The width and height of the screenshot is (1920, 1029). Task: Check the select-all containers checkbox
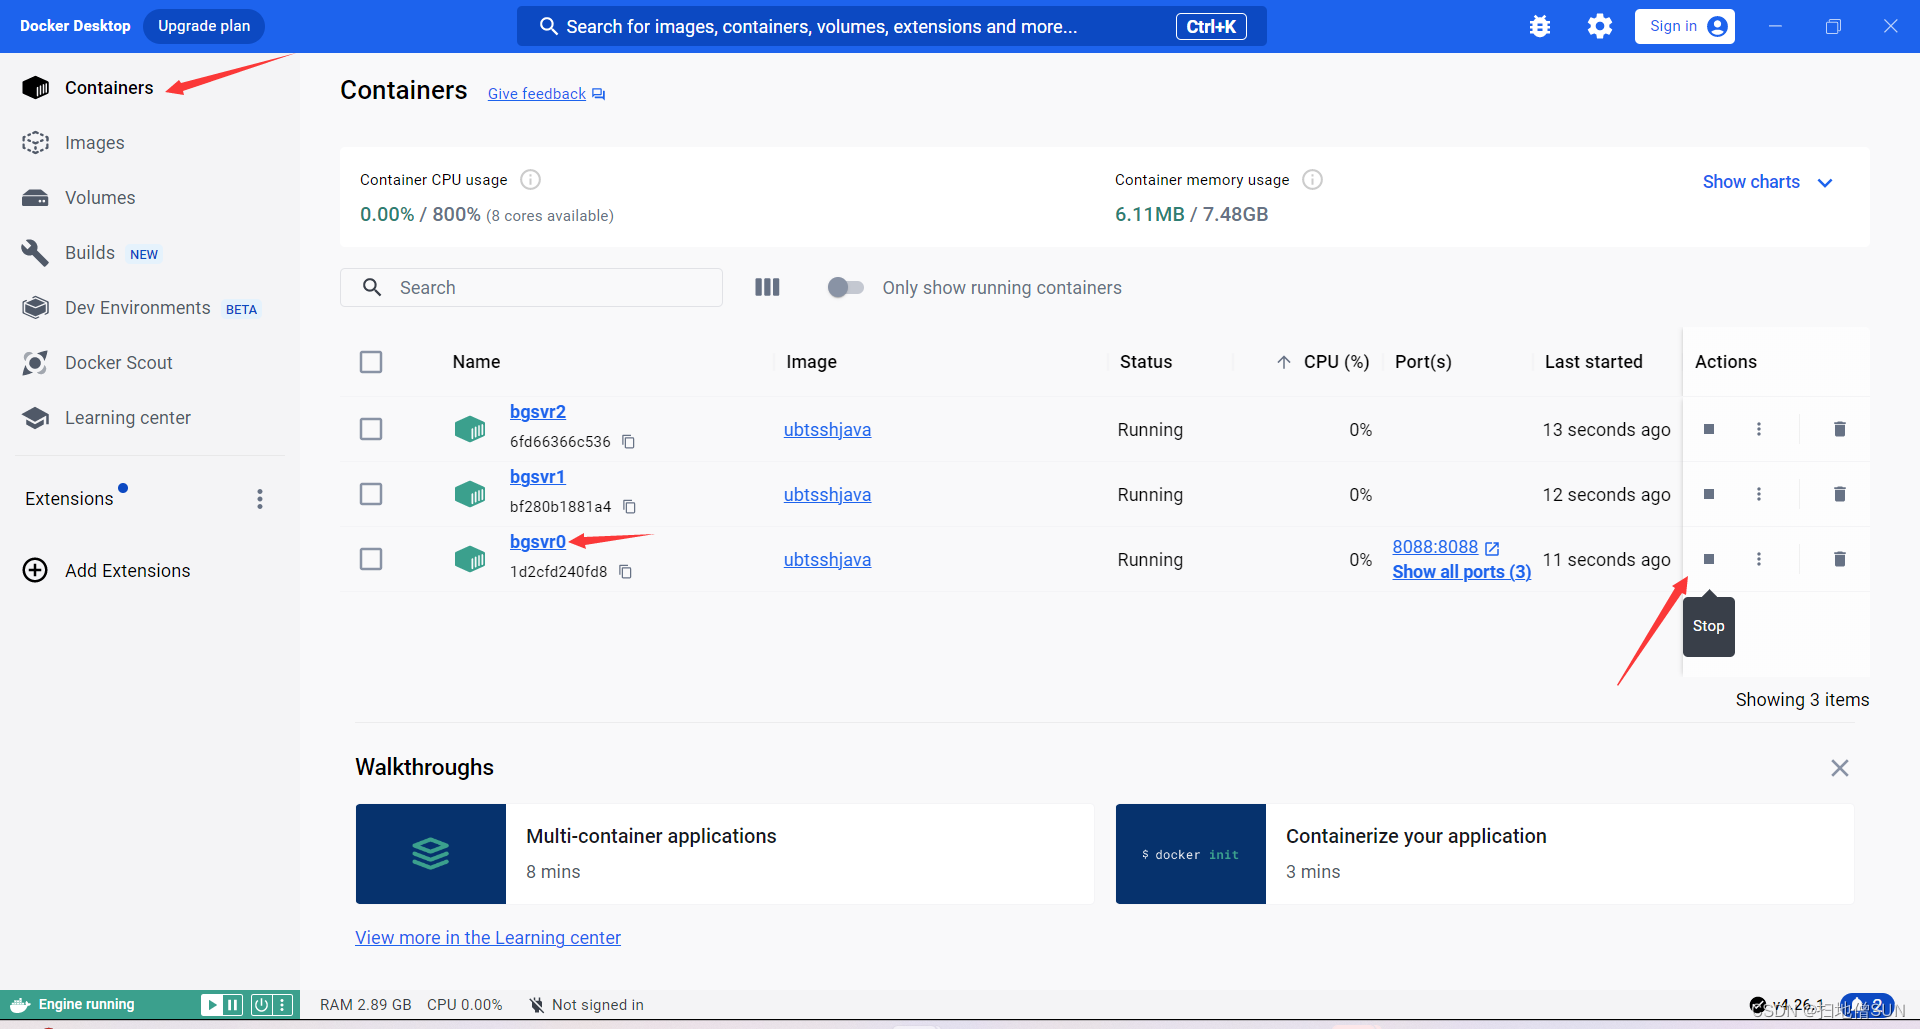click(371, 362)
